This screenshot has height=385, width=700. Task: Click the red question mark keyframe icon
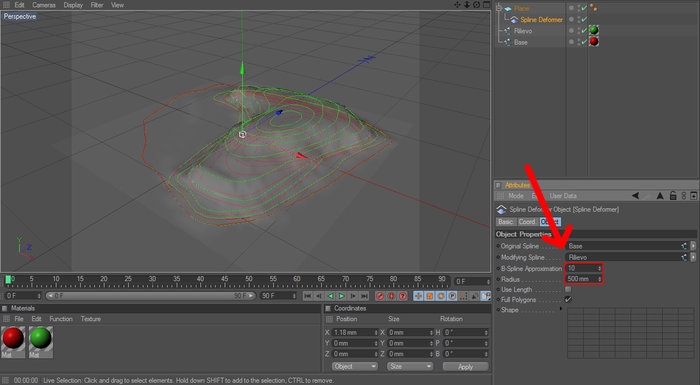coord(403,296)
